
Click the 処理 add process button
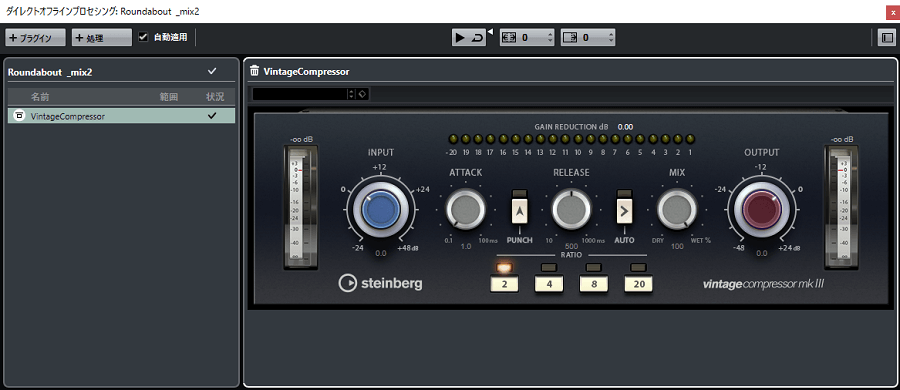(x=102, y=38)
